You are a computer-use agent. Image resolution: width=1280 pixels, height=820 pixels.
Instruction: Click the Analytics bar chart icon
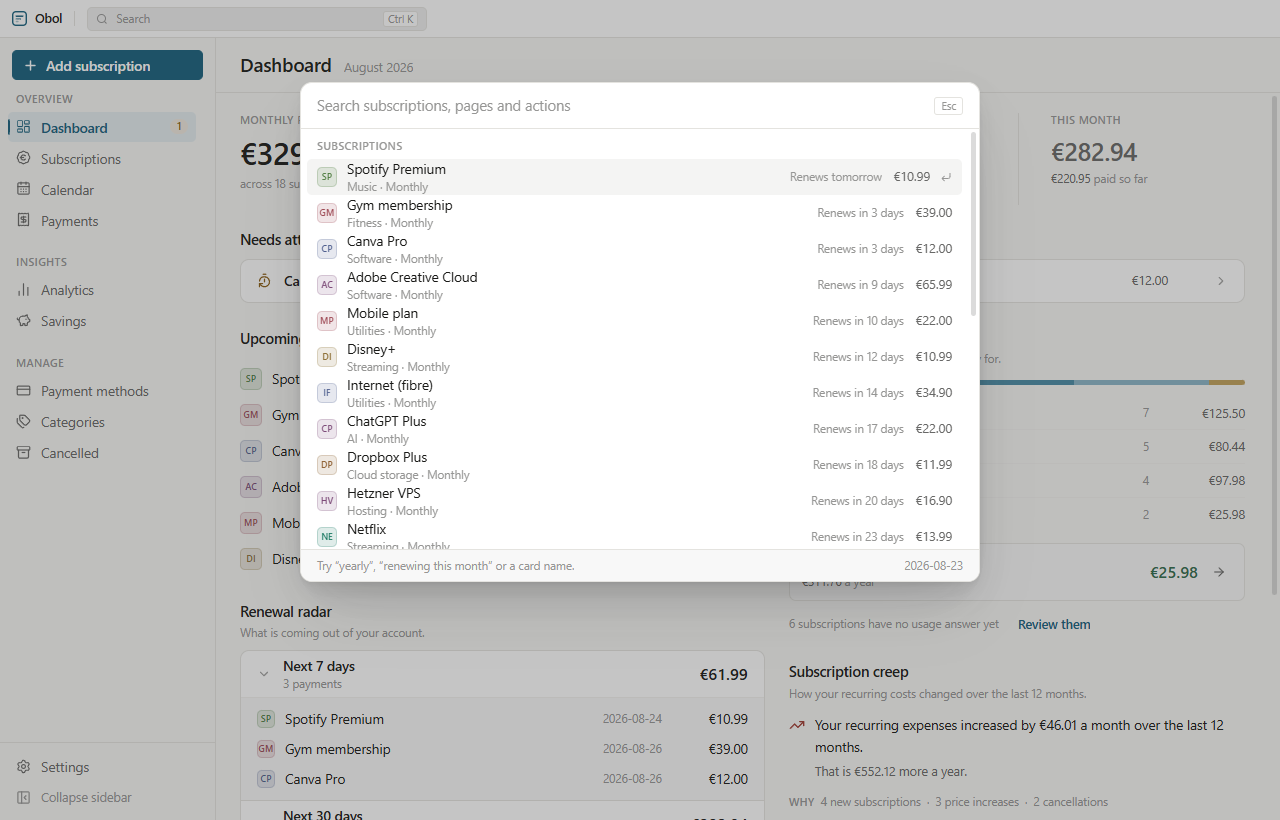tap(23, 289)
